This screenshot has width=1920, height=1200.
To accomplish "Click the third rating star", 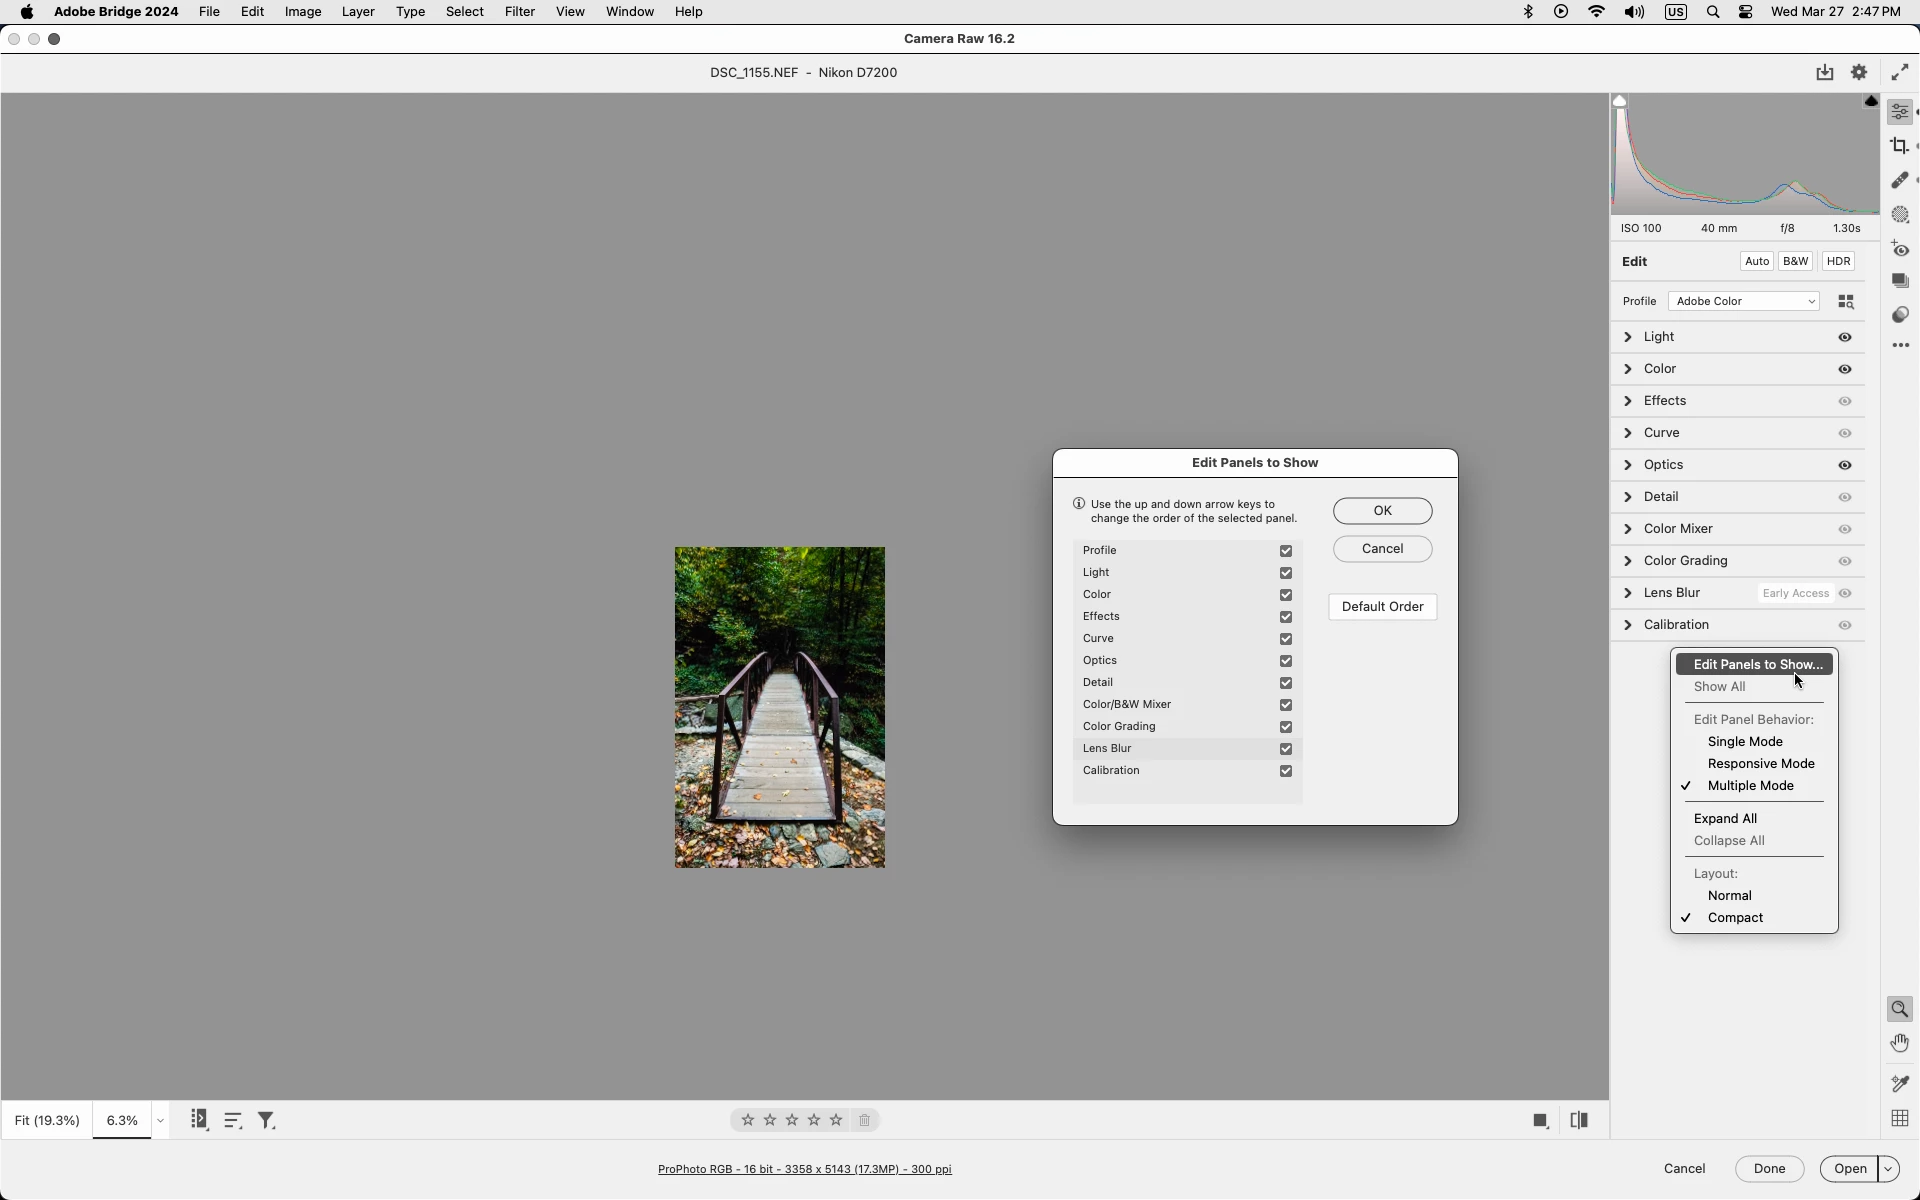I will tap(792, 1120).
